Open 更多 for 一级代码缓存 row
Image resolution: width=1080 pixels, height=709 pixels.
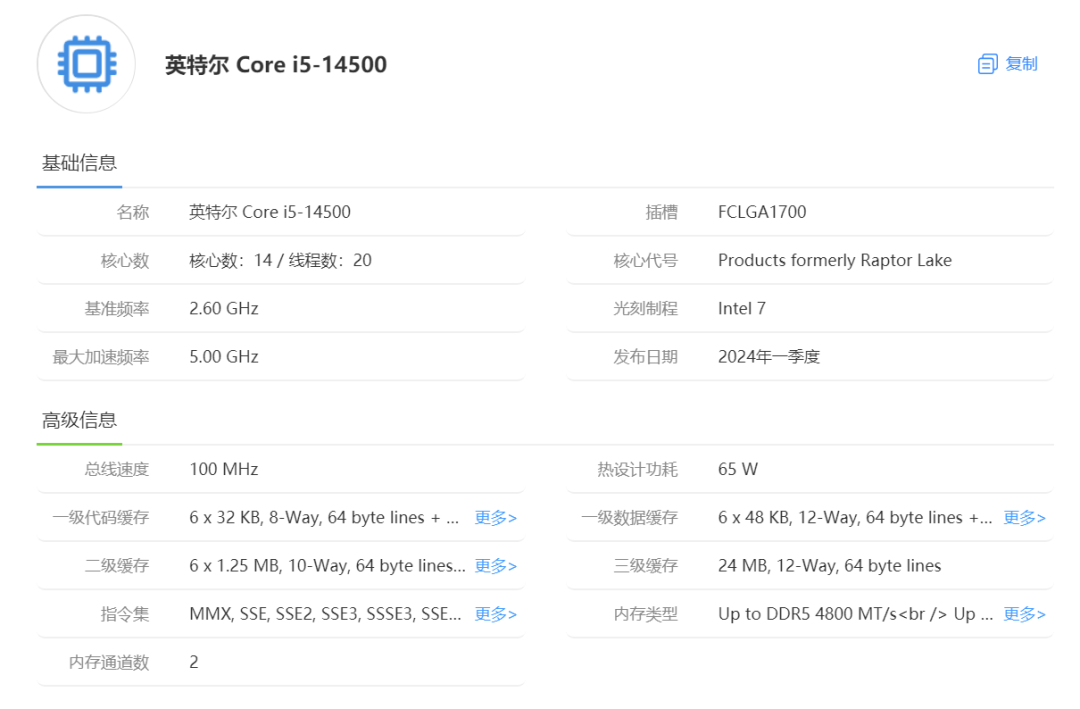click(495, 517)
